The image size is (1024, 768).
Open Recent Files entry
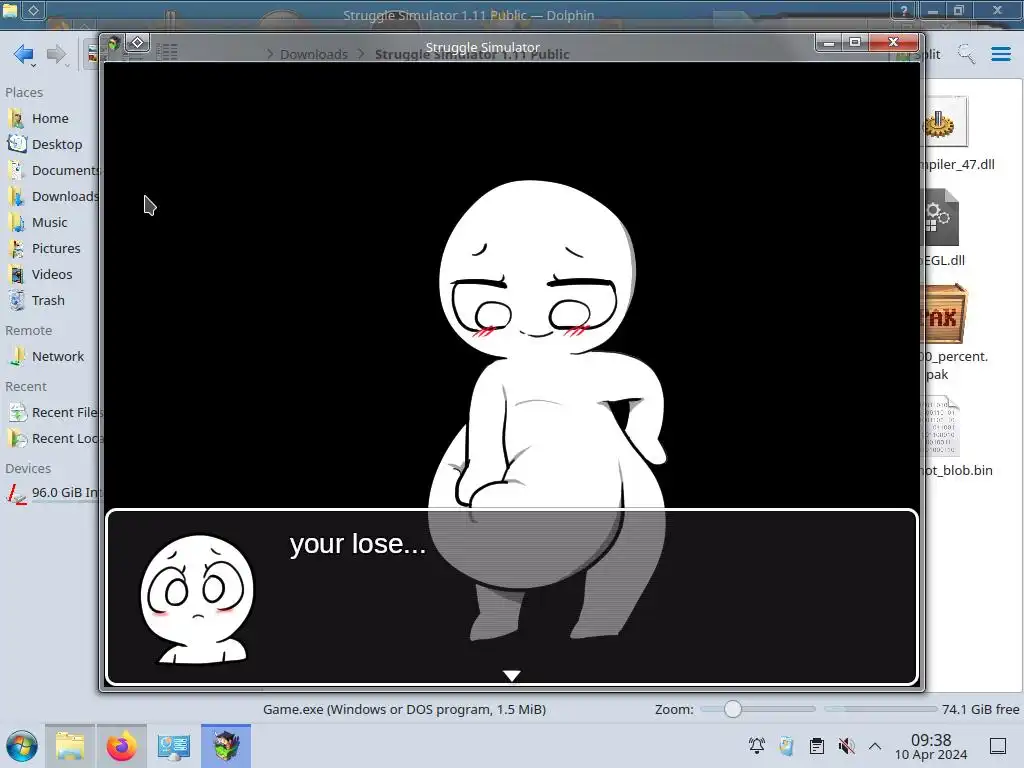point(50,413)
